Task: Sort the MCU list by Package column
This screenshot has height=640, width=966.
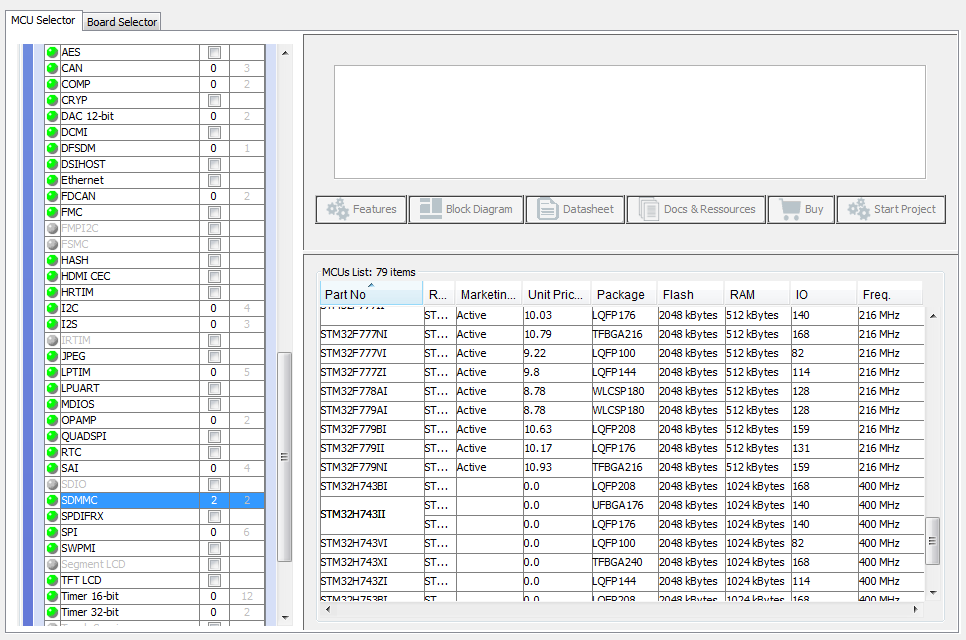Action: 624,294
